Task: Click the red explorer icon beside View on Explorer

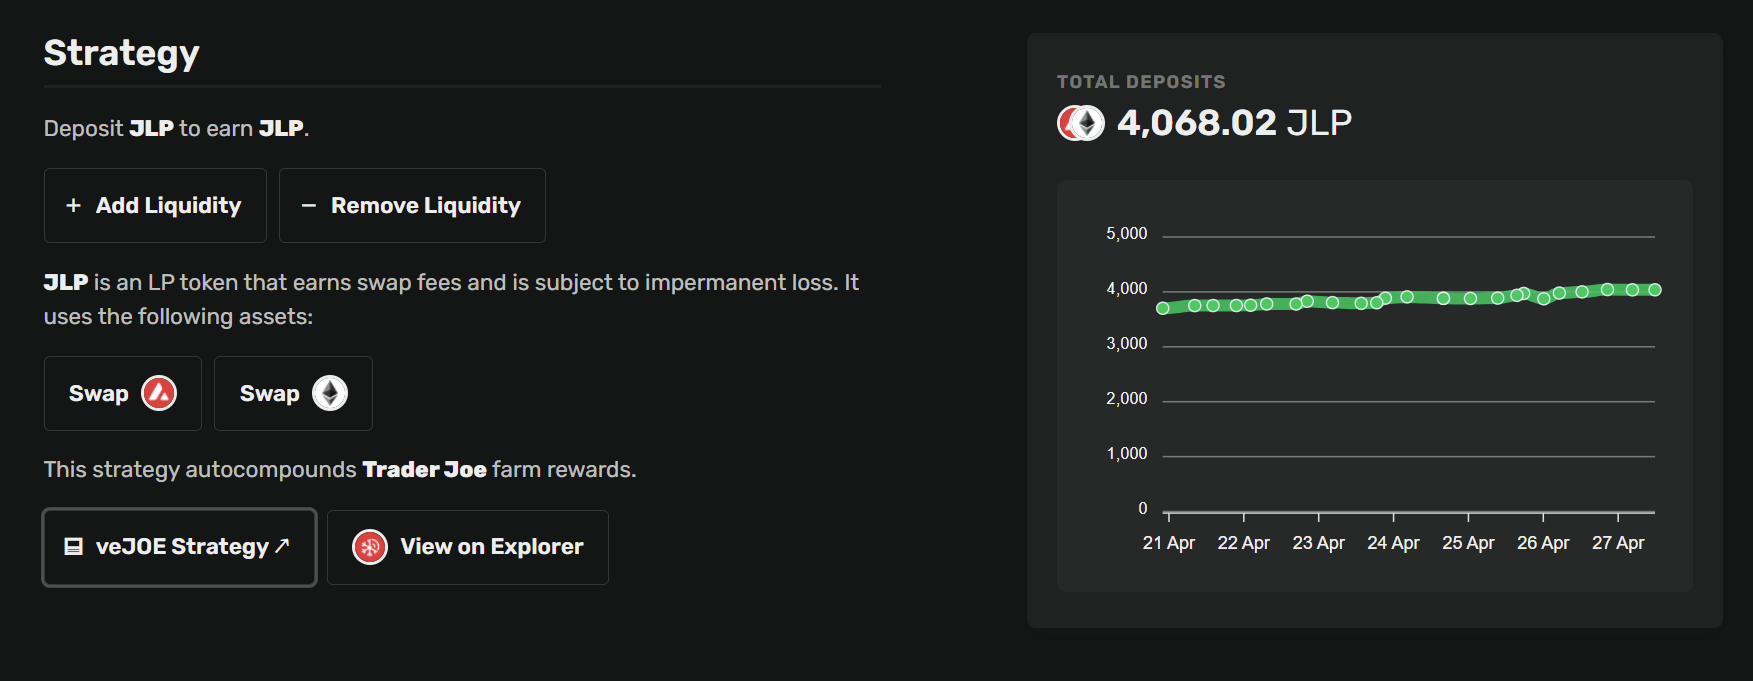Action: [x=370, y=547]
